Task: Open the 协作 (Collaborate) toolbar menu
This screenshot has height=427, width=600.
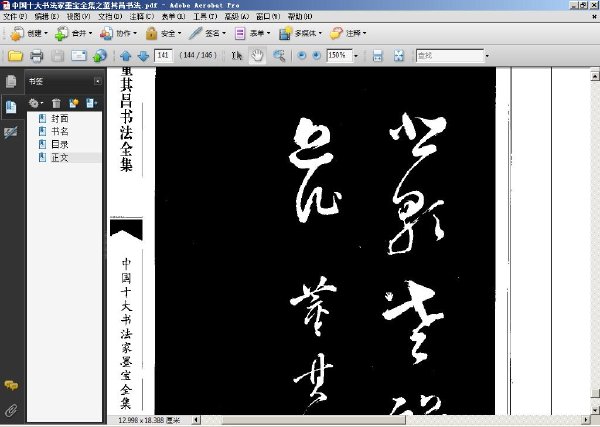Action: [x=118, y=34]
